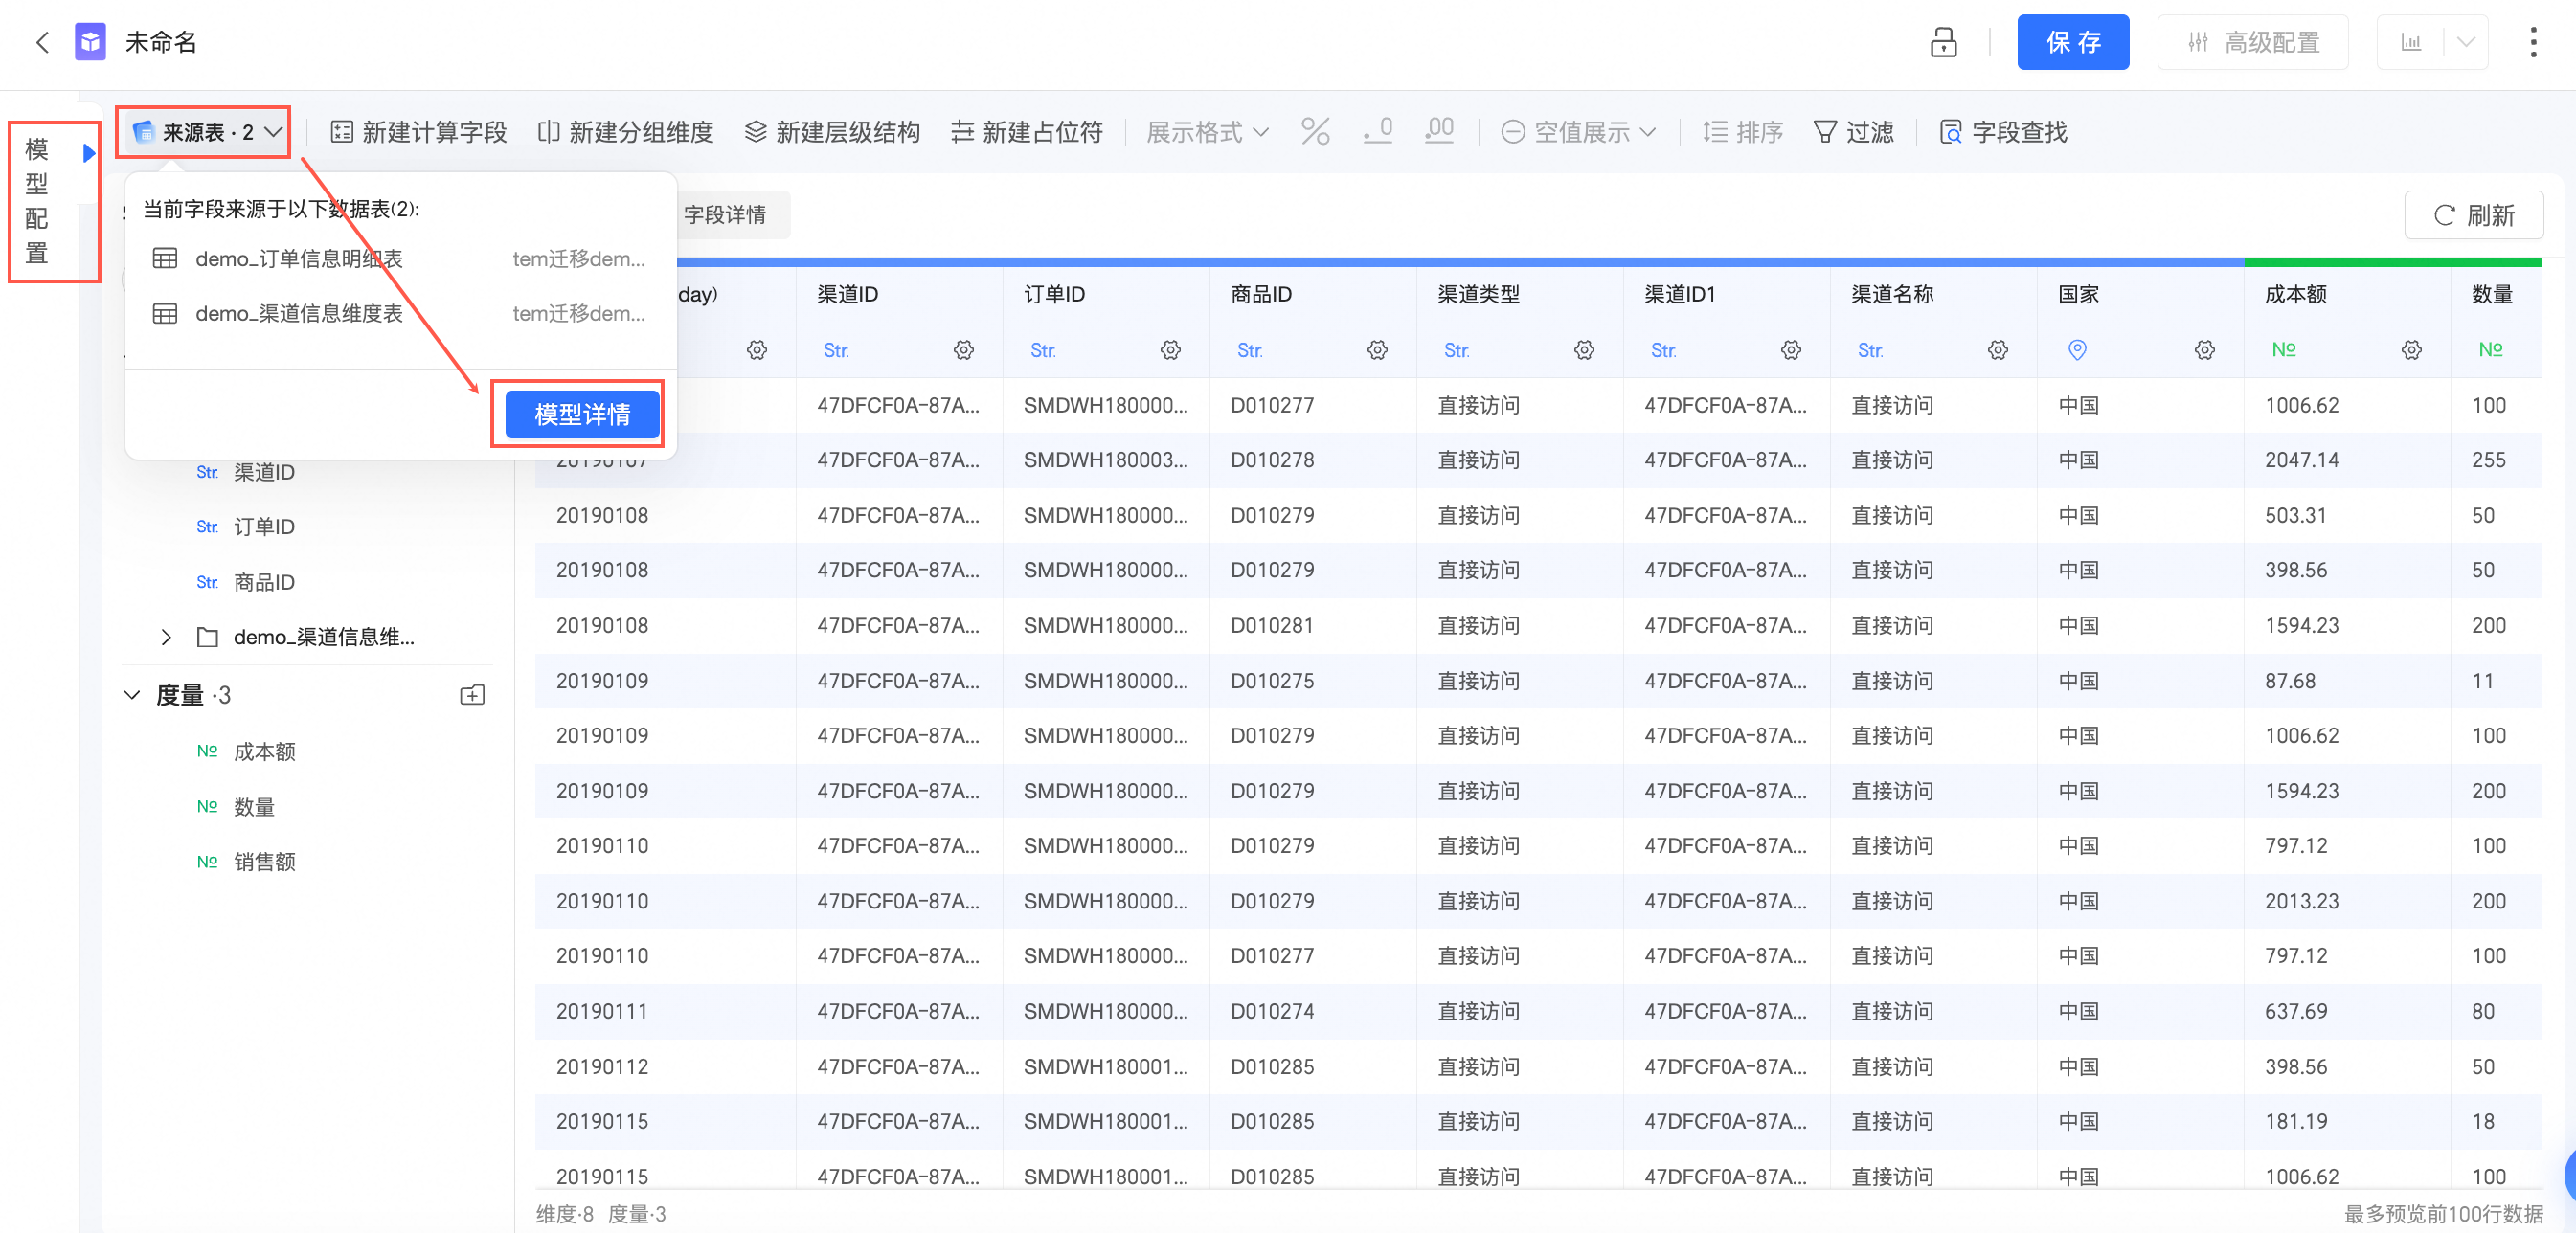Select demo_订单信息明细表 in source list
The width and height of the screenshot is (2576, 1233).
pos(298,259)
